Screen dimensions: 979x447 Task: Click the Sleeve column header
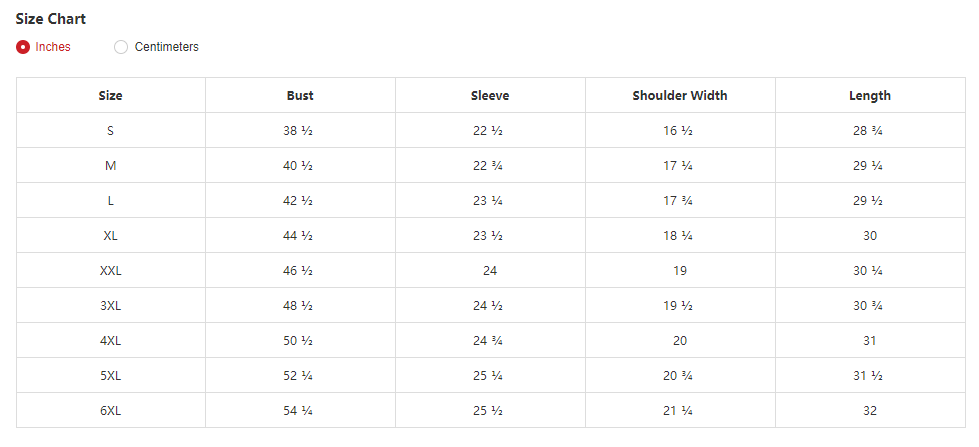[490, 96]
